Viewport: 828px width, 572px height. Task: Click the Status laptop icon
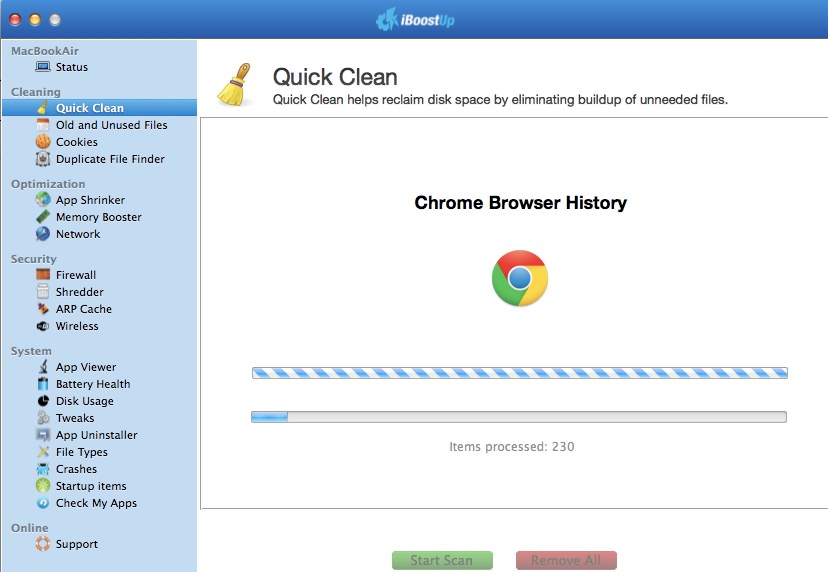coord(43,67)
